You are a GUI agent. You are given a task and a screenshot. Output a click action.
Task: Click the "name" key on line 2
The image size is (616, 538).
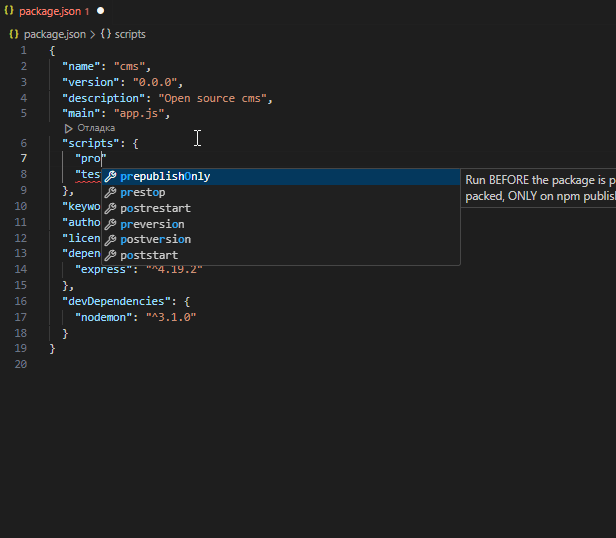[x=81, y=66]
